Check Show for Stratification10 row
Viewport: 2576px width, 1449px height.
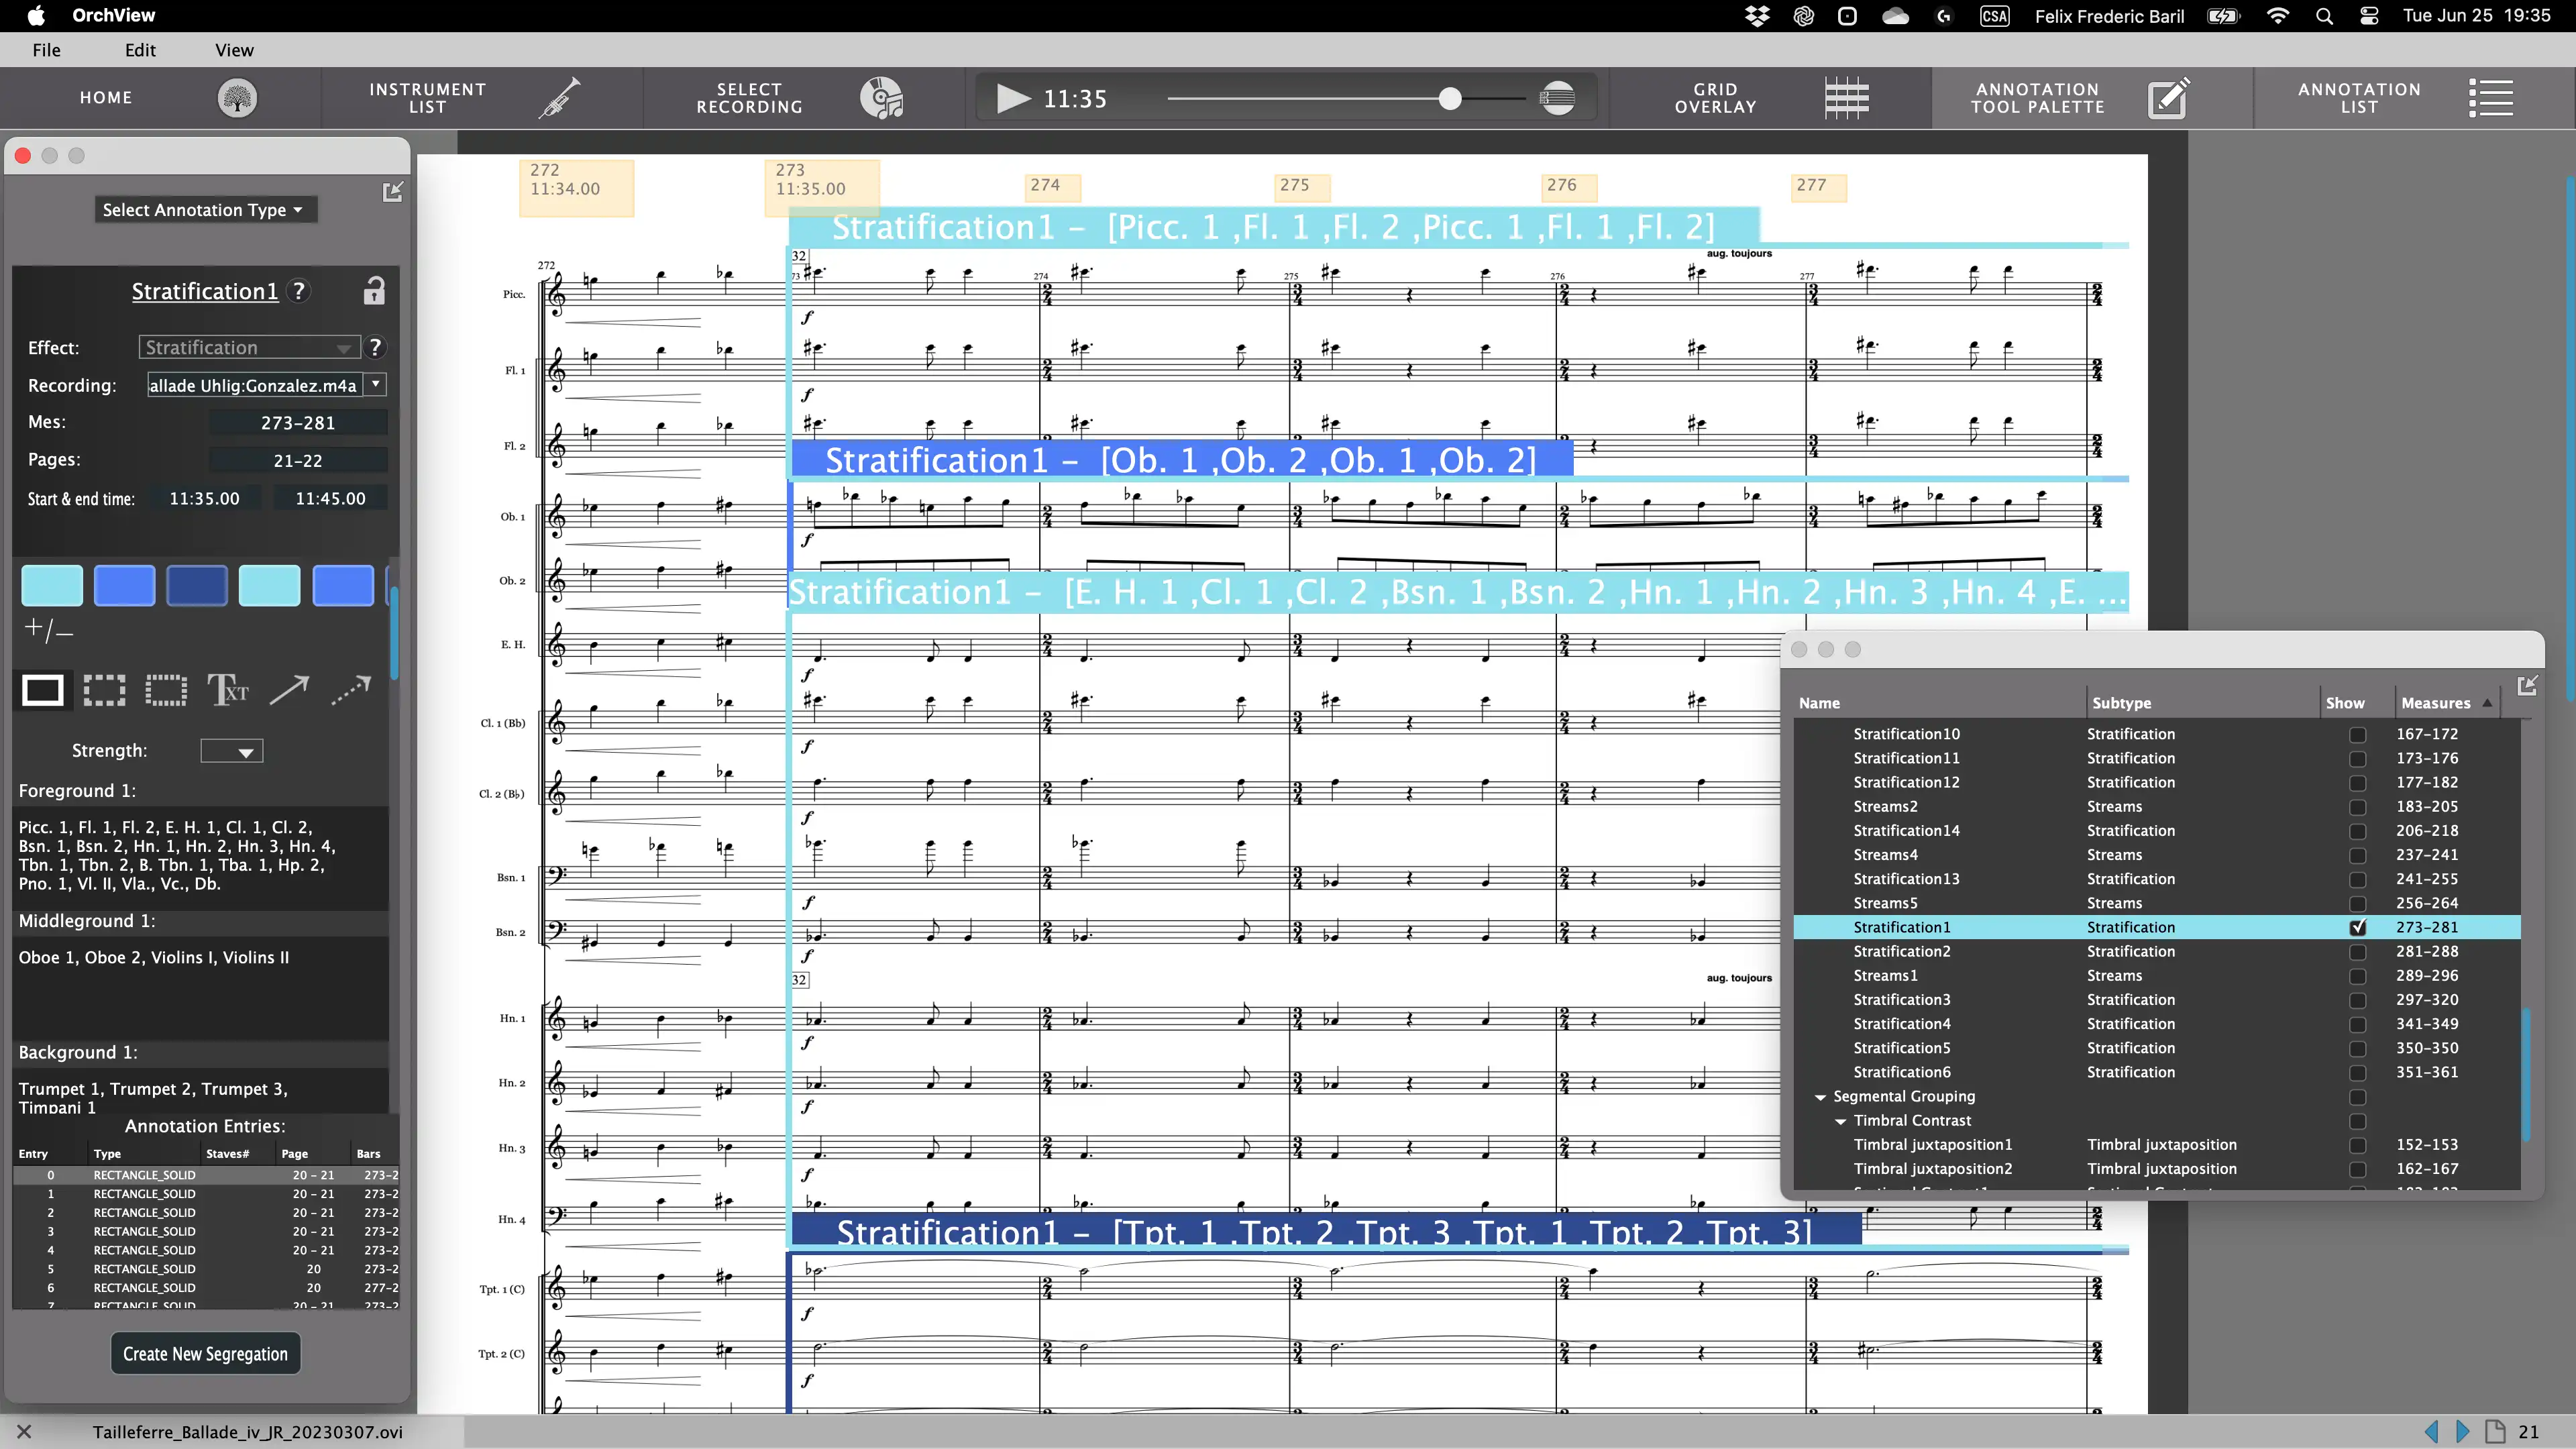point(2357,735)
